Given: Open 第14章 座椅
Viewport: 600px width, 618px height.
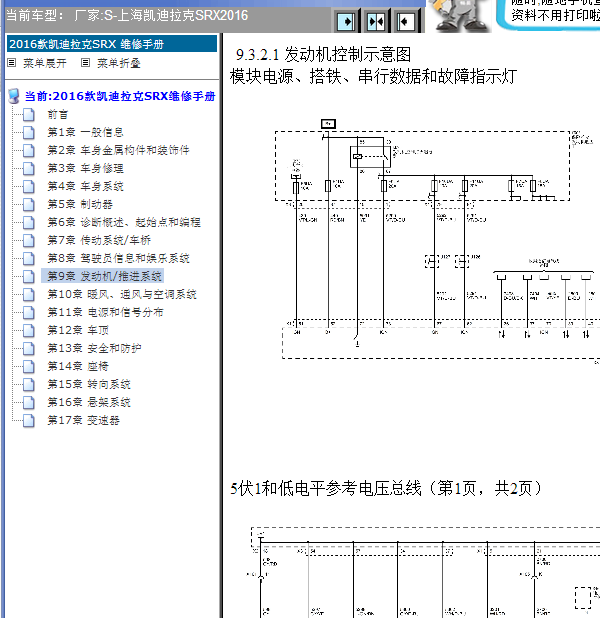Looking at the screenshot, I should [78, 366].
